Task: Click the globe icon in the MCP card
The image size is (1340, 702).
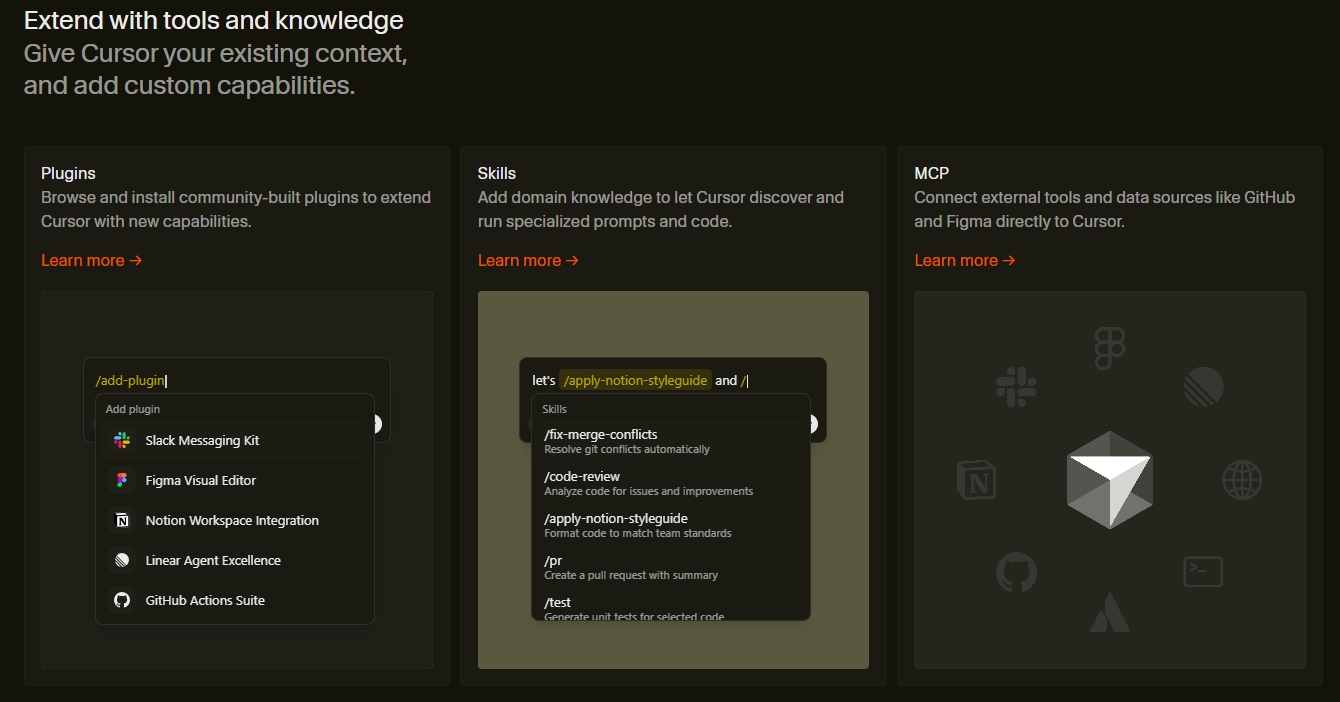Action: [1243, 481]
